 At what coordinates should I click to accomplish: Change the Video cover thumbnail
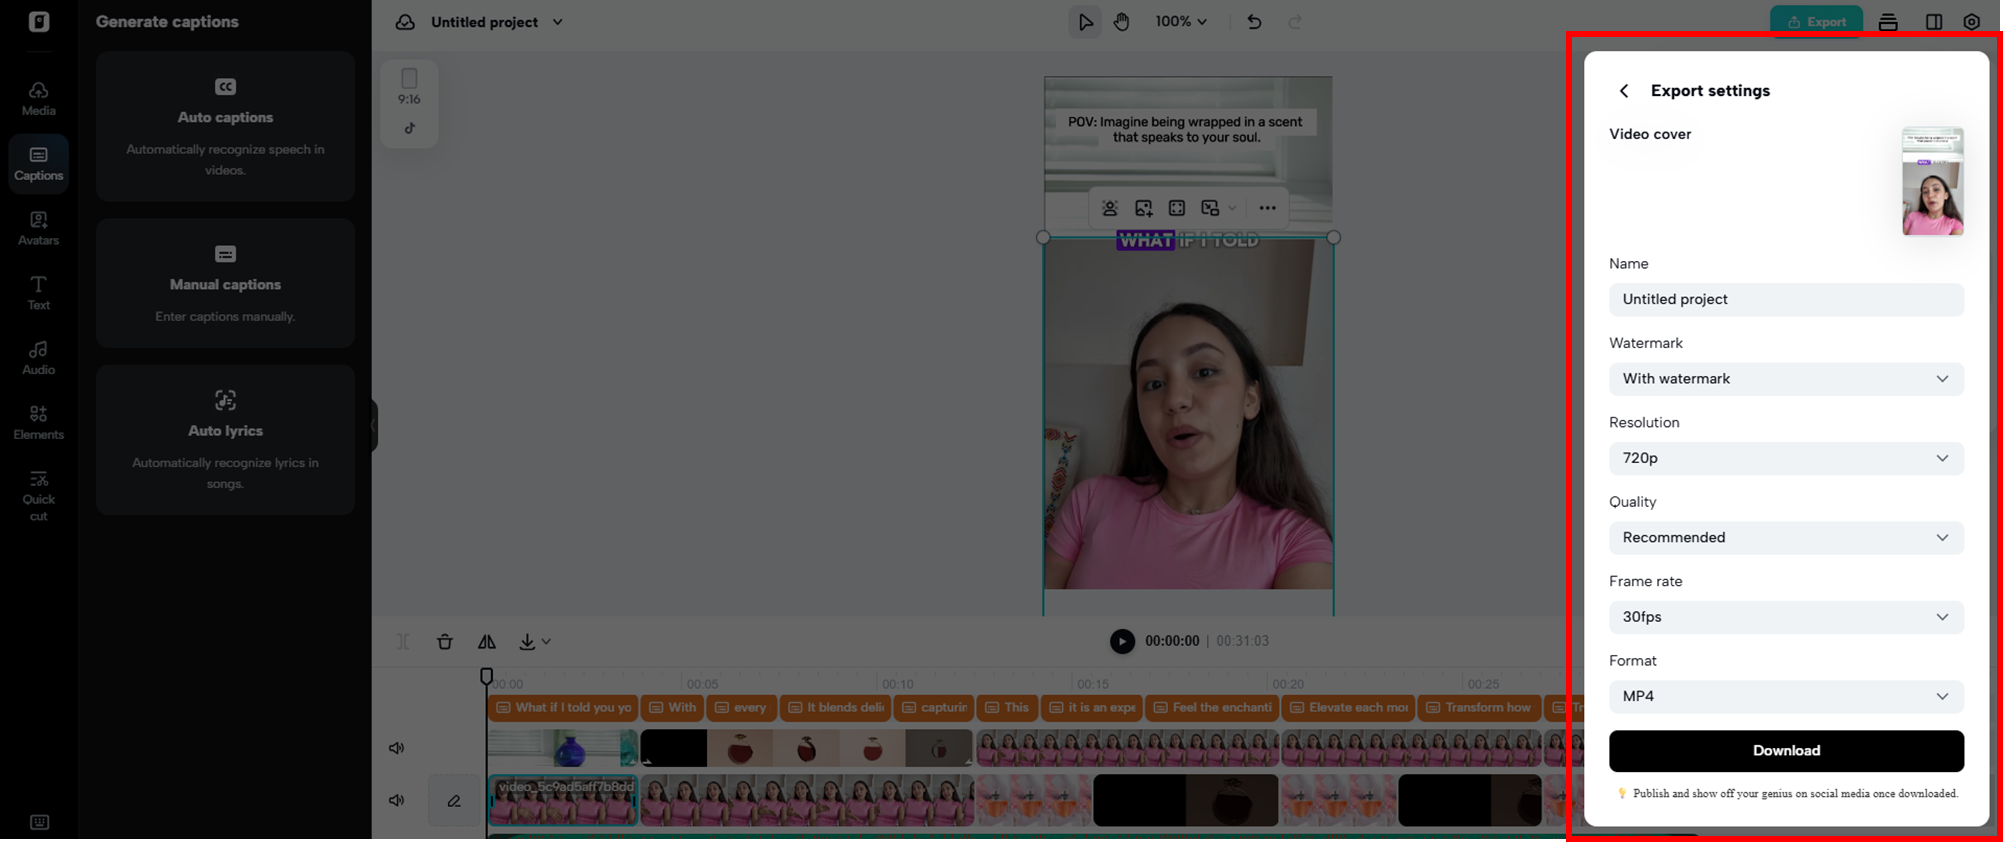click(1932, 181)
